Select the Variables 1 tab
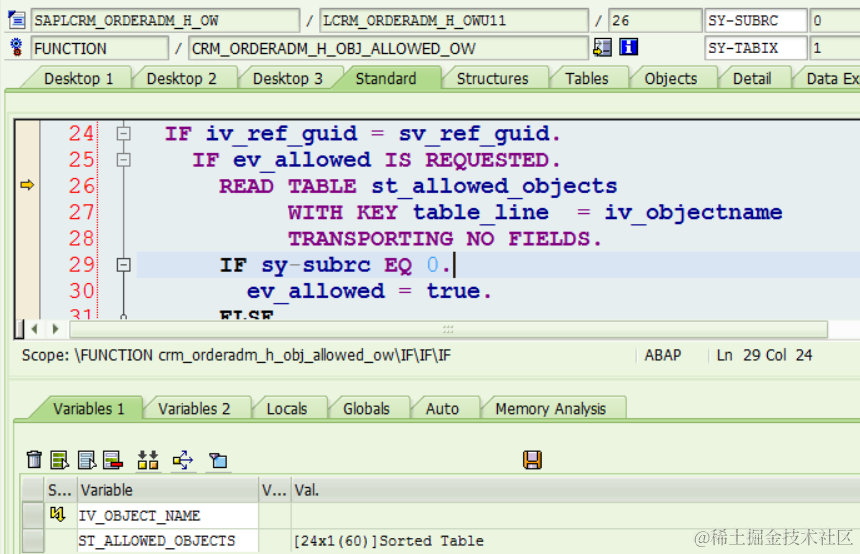 (x=88, y=409)
